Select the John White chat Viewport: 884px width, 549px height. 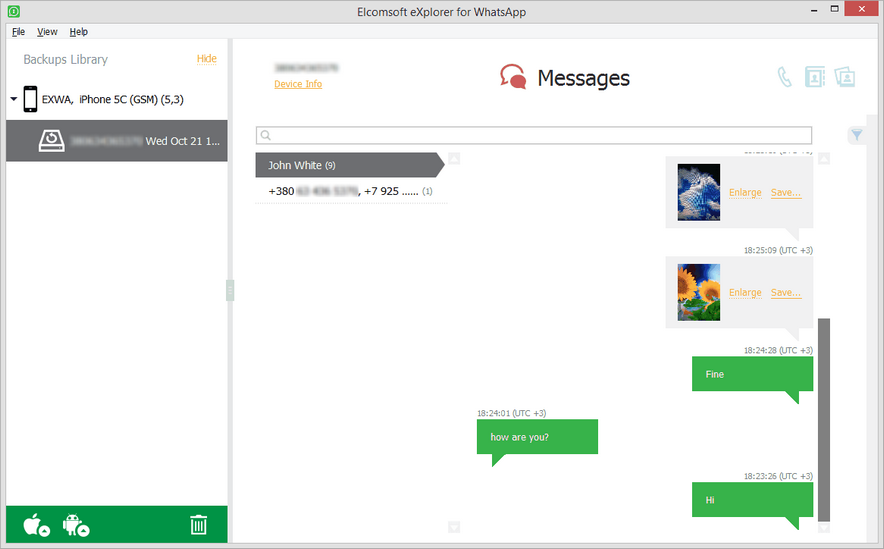tap(350, 165)
